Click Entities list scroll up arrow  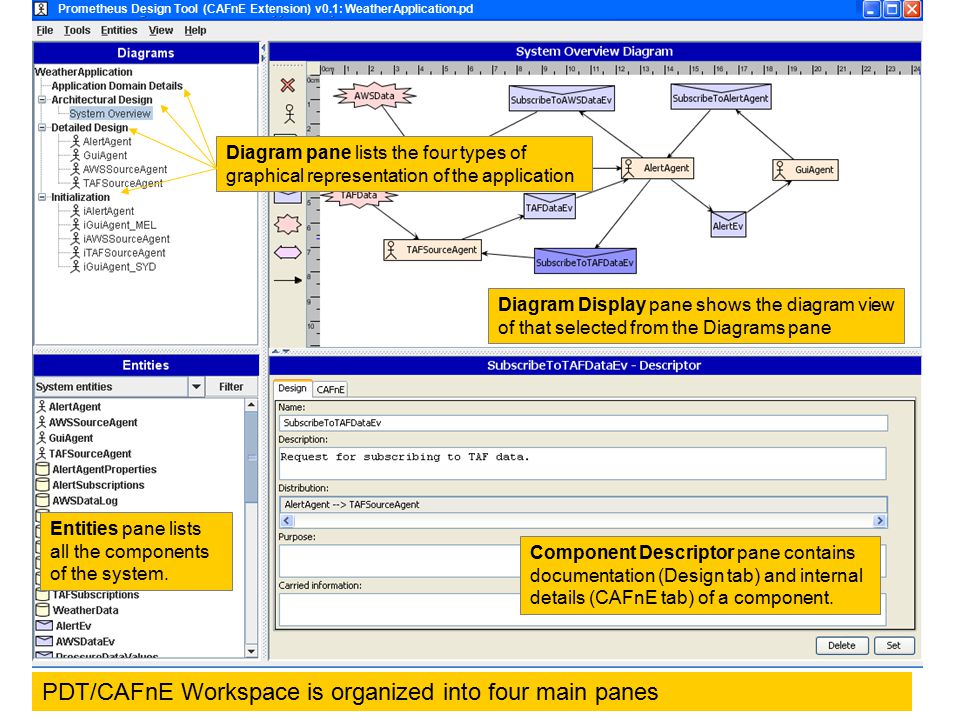click(251, 405)
